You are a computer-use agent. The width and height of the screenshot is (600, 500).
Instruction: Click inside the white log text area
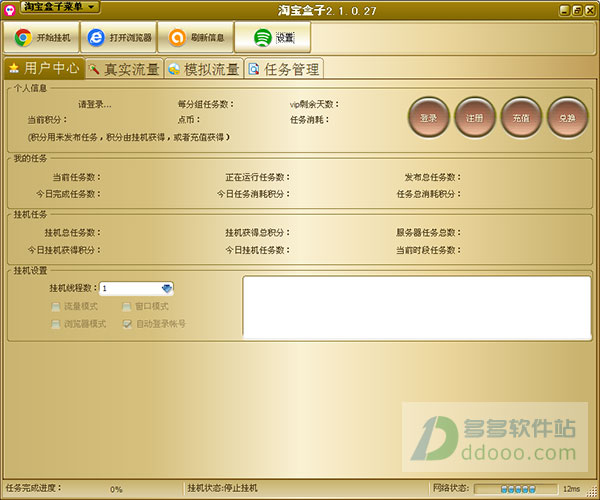pyautogui.click(x=417, y=308)
